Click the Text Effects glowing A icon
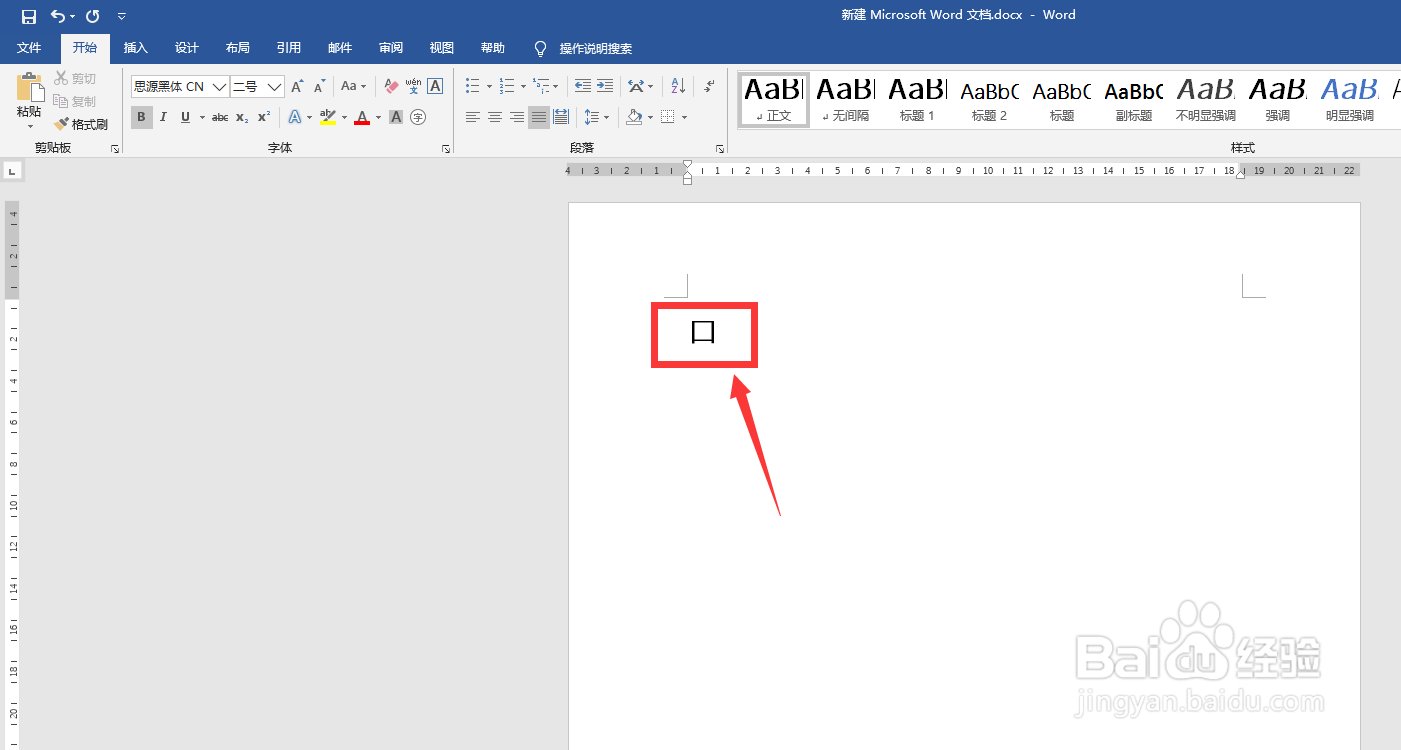 tap(295, 117)
